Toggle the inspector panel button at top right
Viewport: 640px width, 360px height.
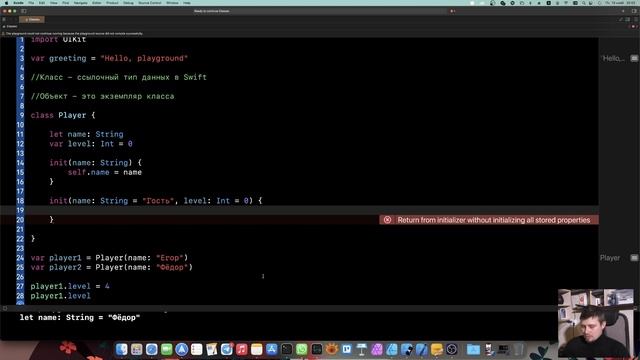coord(634,11)
